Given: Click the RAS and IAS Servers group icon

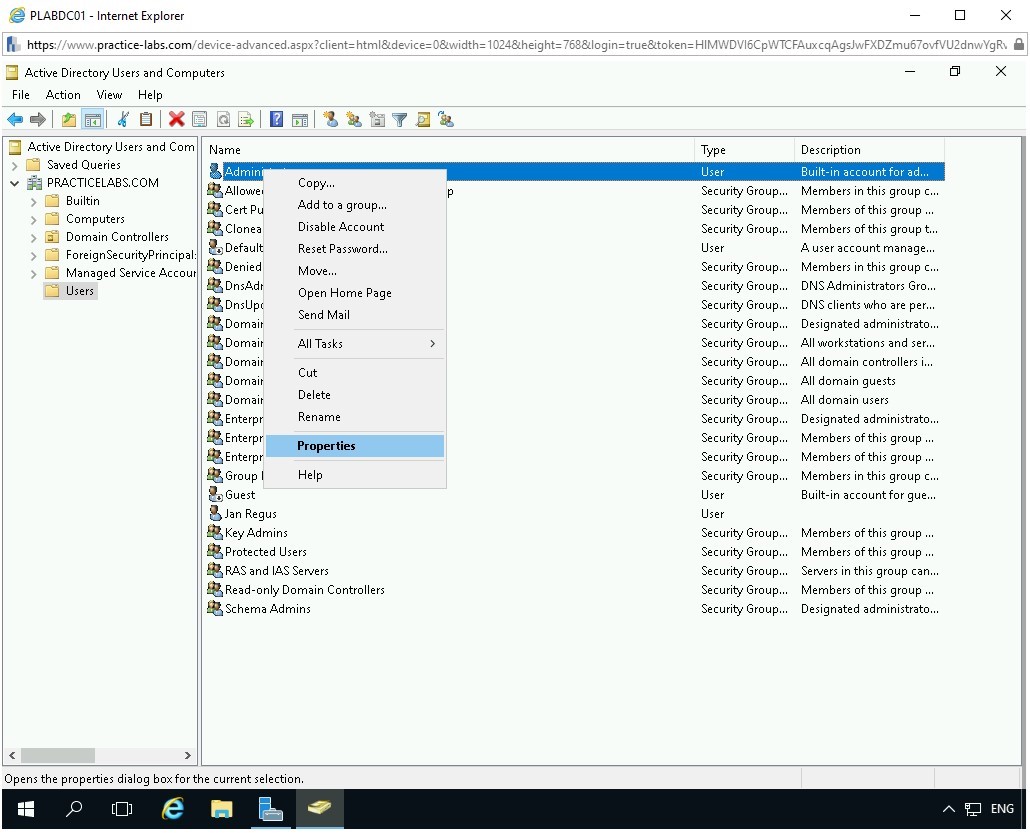Looking at the screenshot, I should click(215, 570).
